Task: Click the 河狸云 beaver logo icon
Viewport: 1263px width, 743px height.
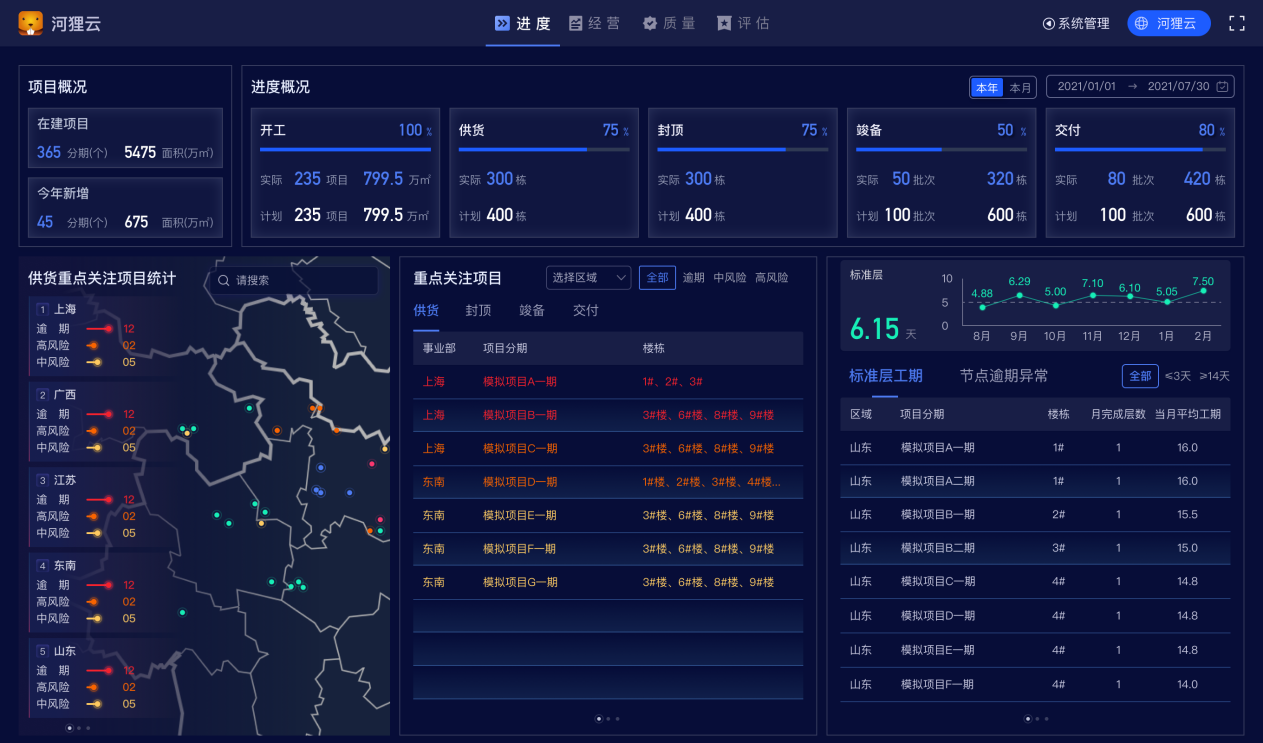Action: (30, 23)
